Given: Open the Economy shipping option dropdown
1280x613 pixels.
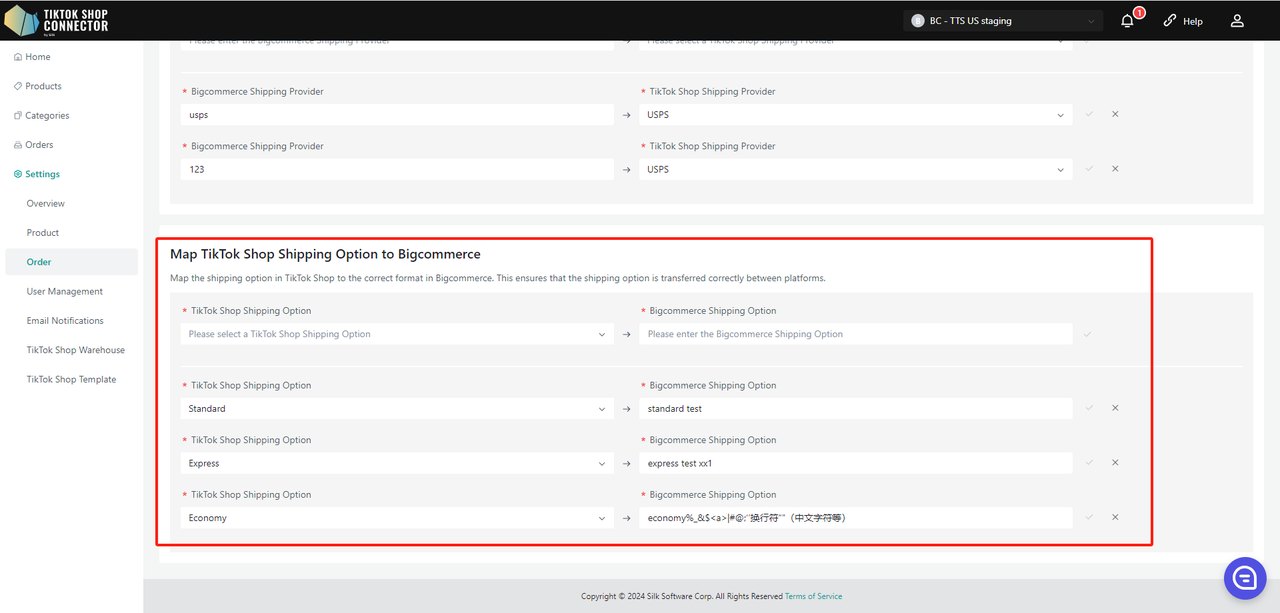Looking at the screenshot, I should coord(397,518).
